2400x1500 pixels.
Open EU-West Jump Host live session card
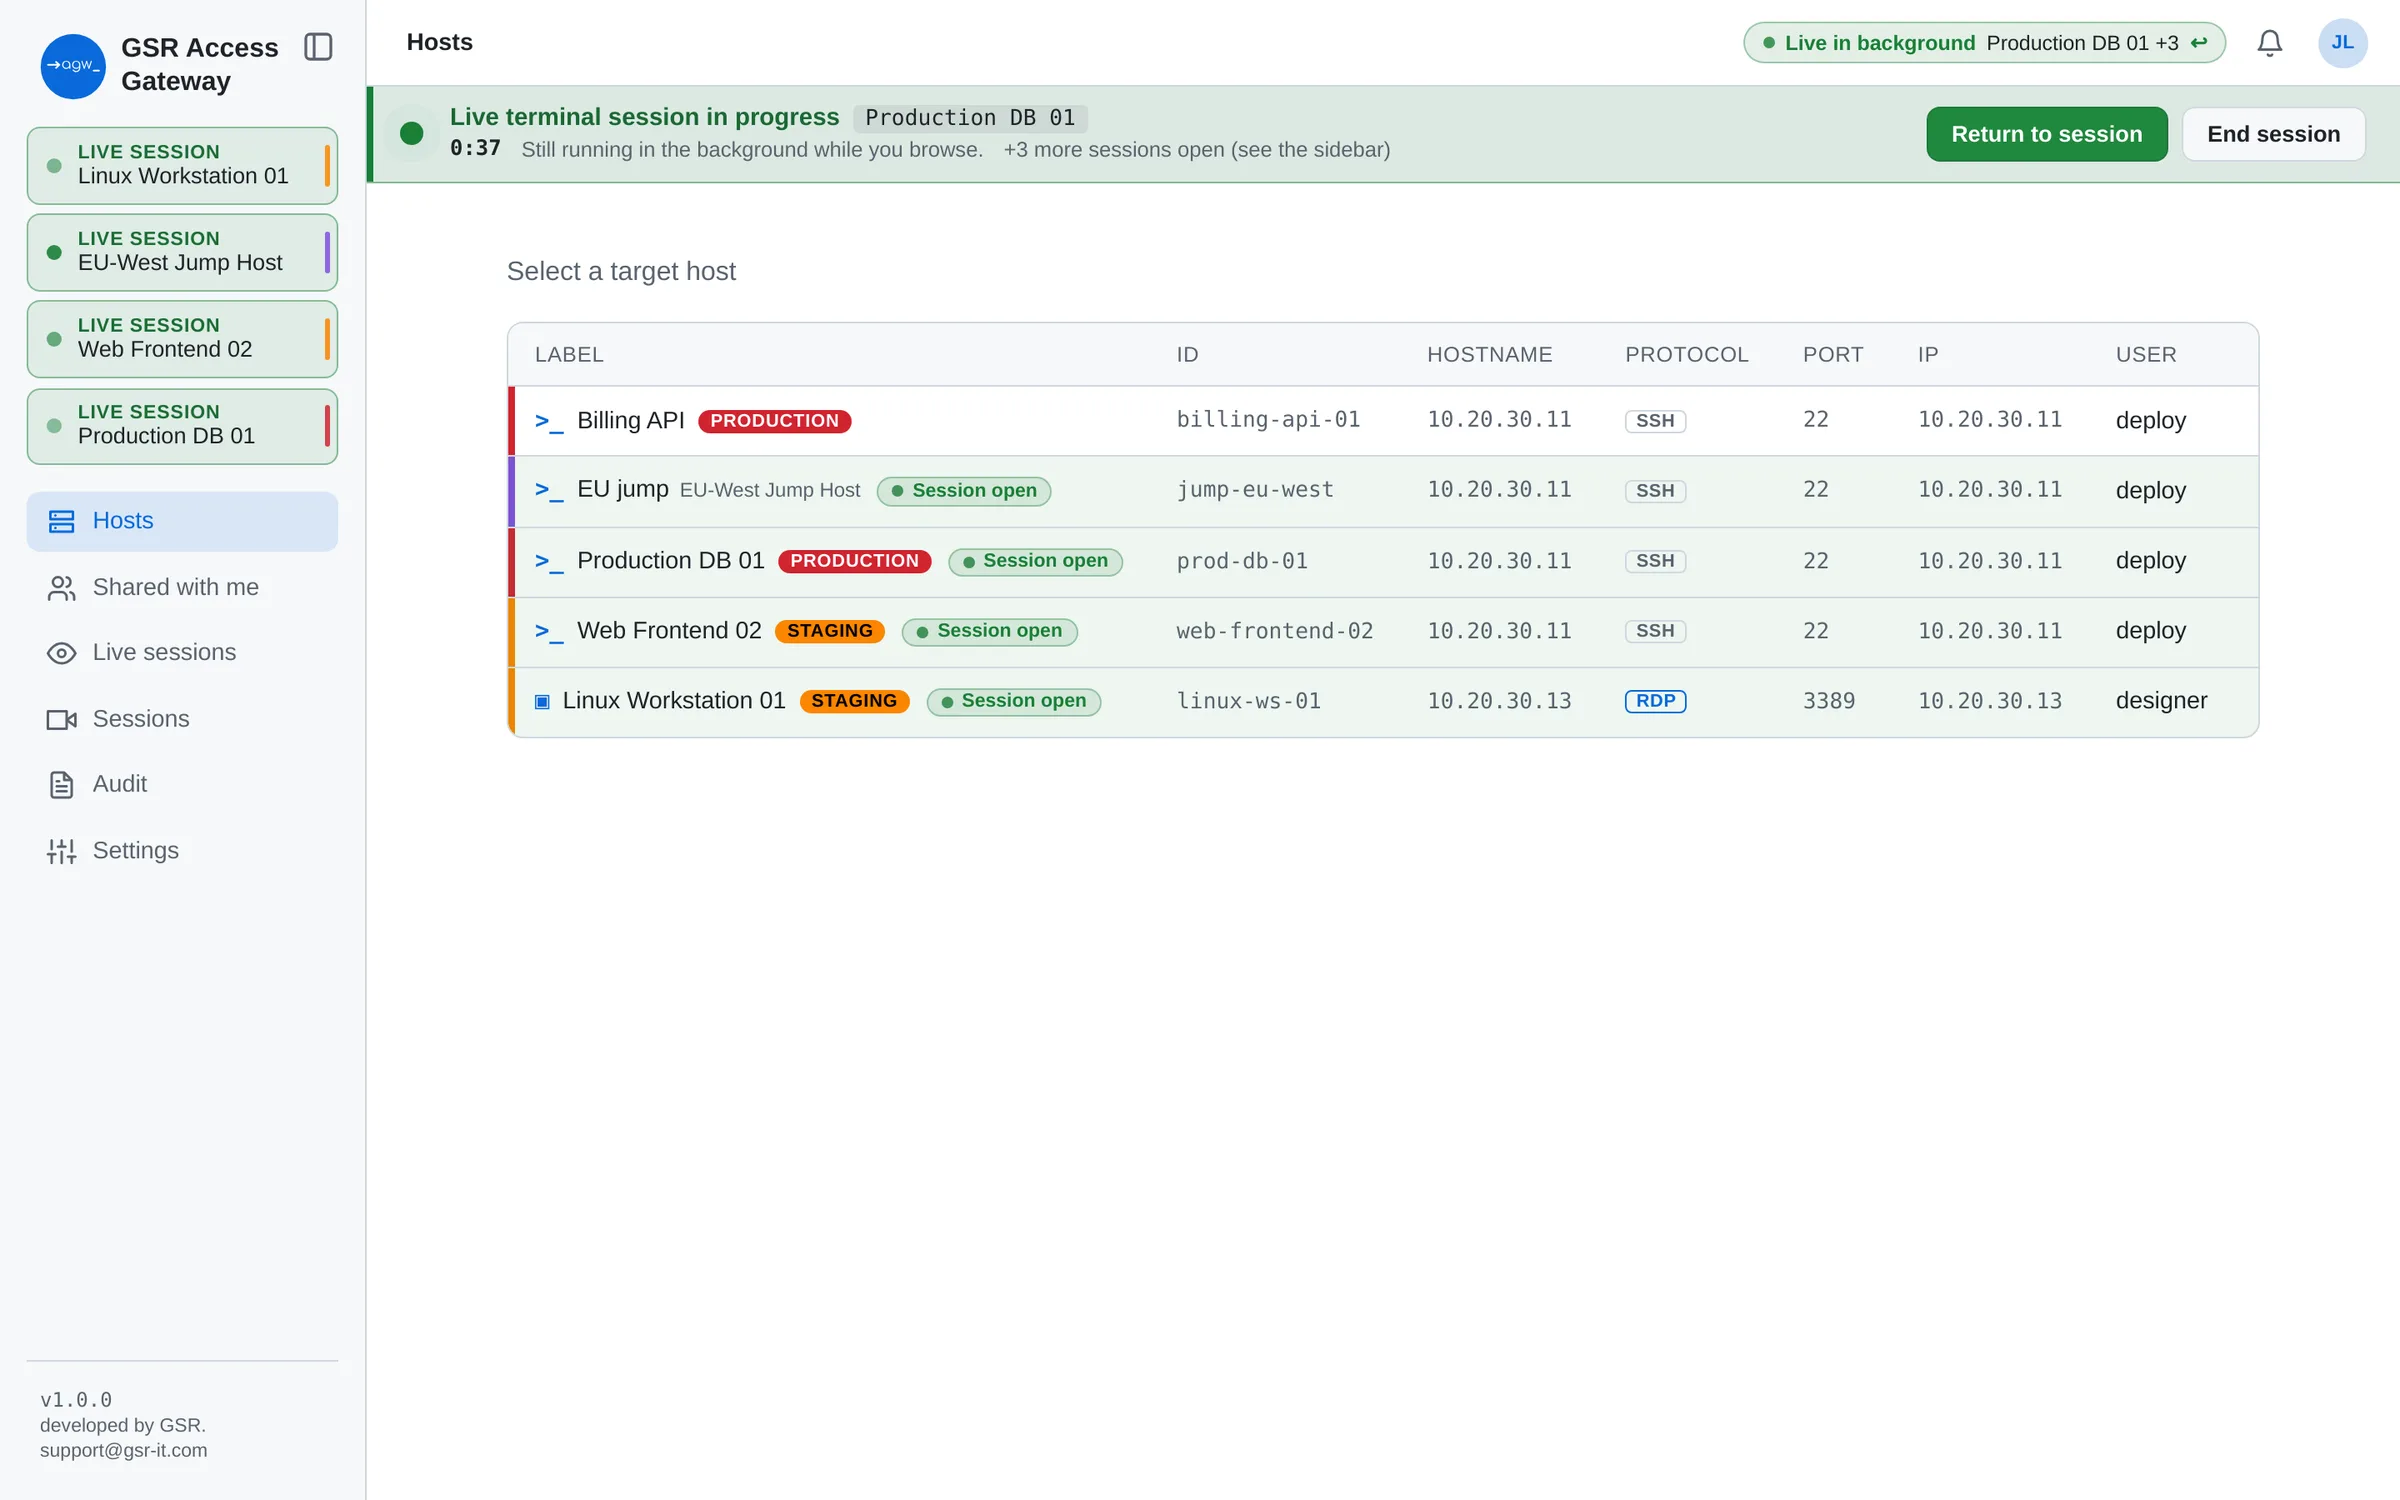[x=182, y=252]
